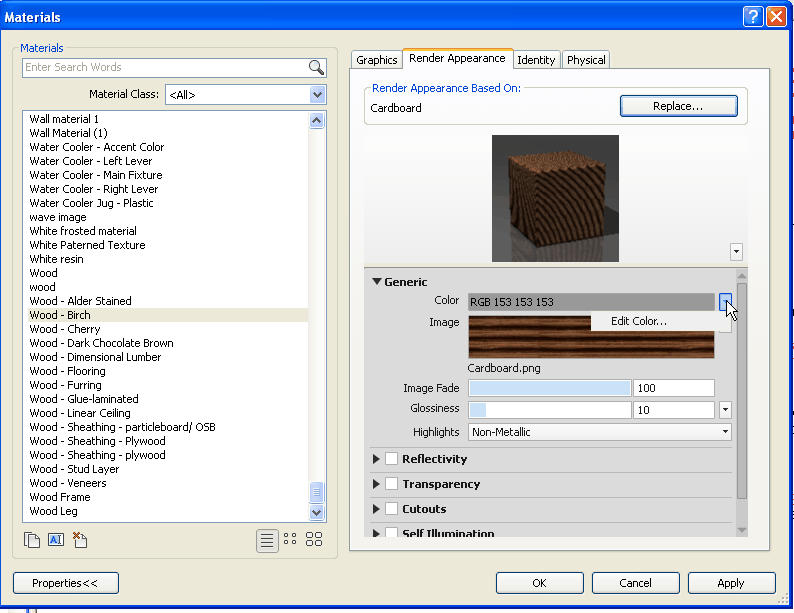Open the Highlights Non-Metallic dropdown
The image size is (794, 613).
coord(725,432)
